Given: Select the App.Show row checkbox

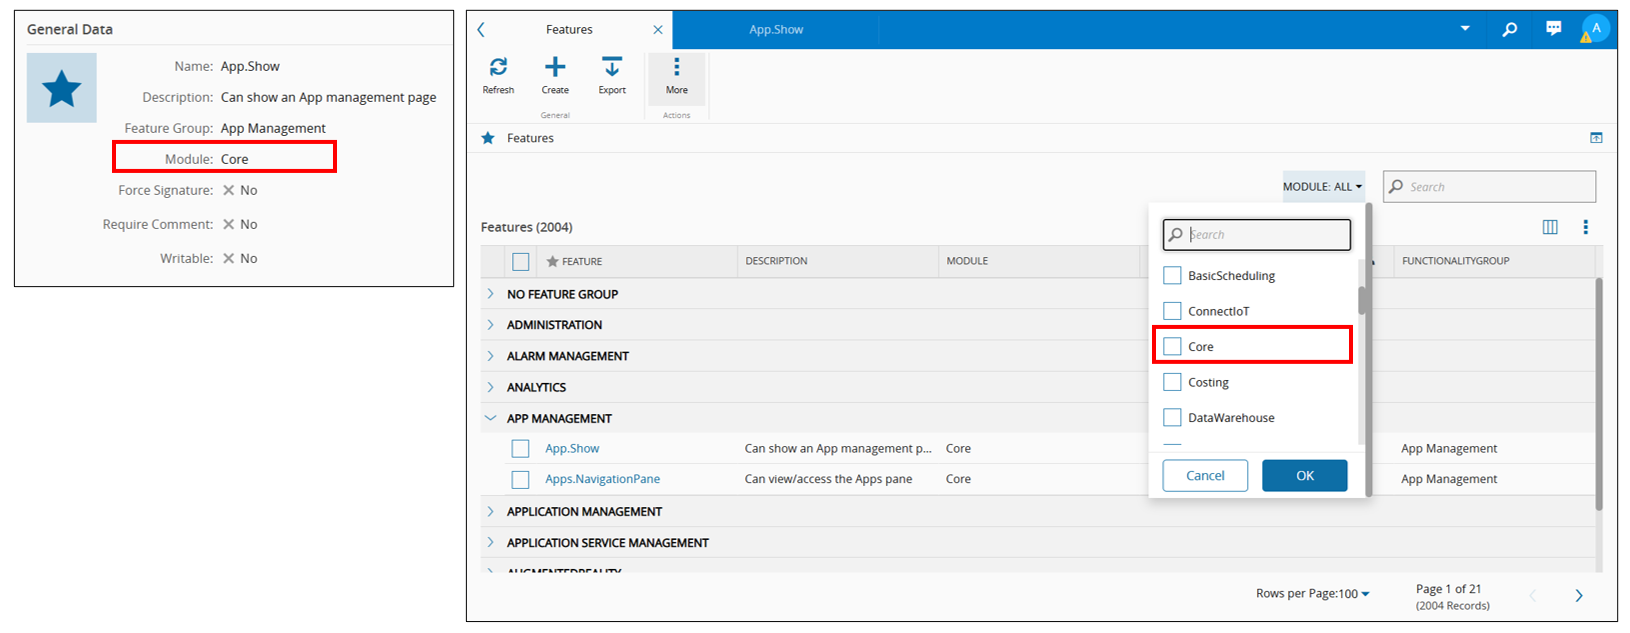Looking at the screenshot, I should pos(520,449).
